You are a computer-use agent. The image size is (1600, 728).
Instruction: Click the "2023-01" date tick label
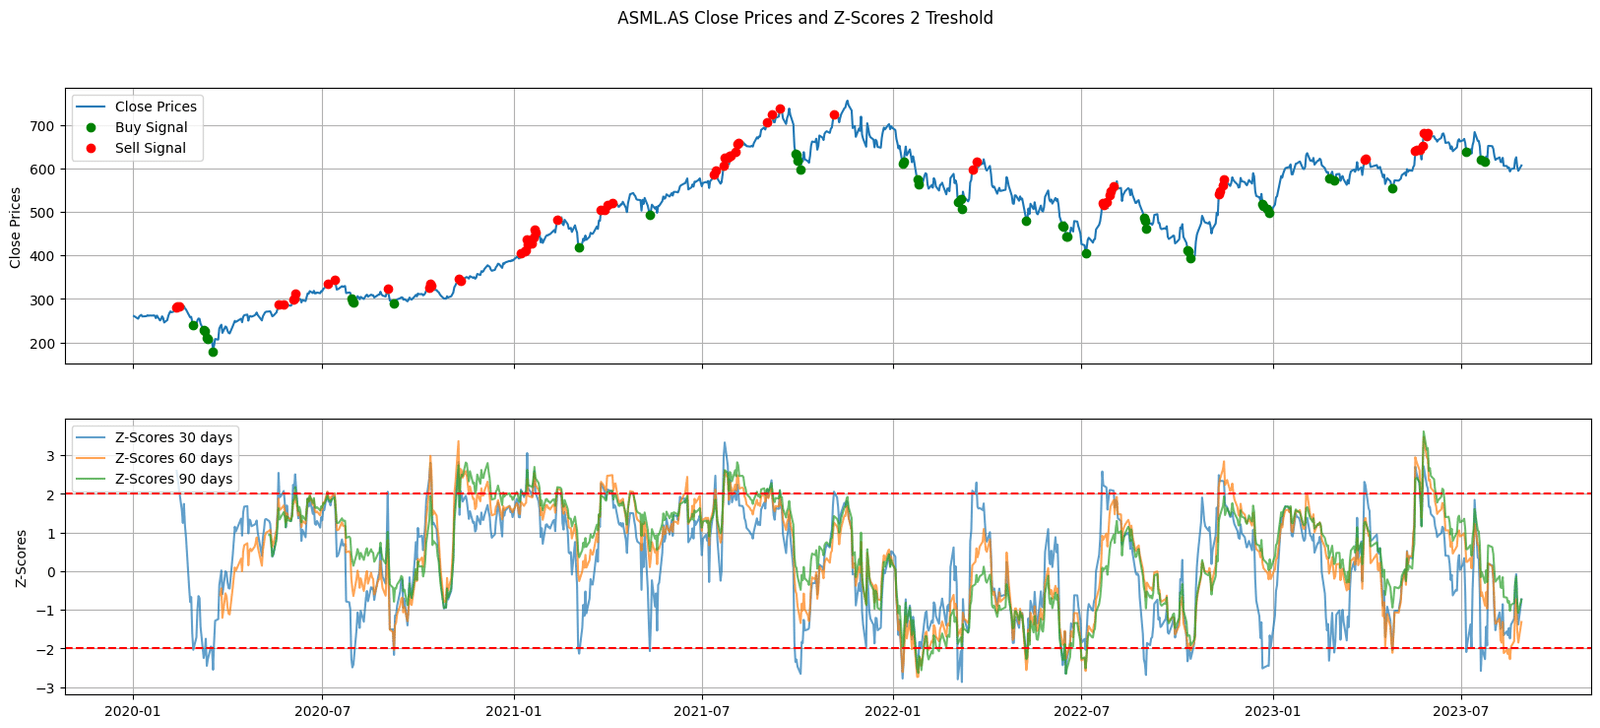[x=1273, y=711]
